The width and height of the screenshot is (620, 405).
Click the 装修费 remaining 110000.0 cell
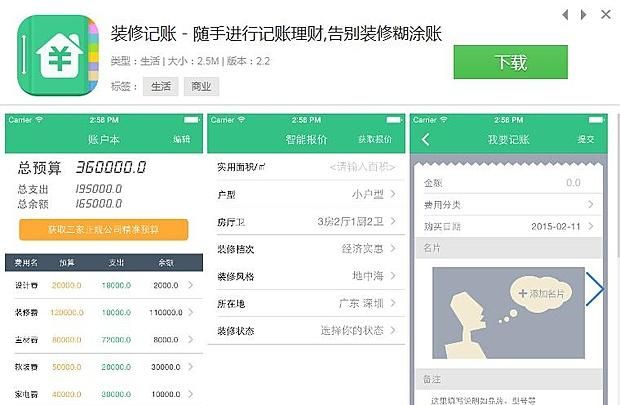(166, 312)
